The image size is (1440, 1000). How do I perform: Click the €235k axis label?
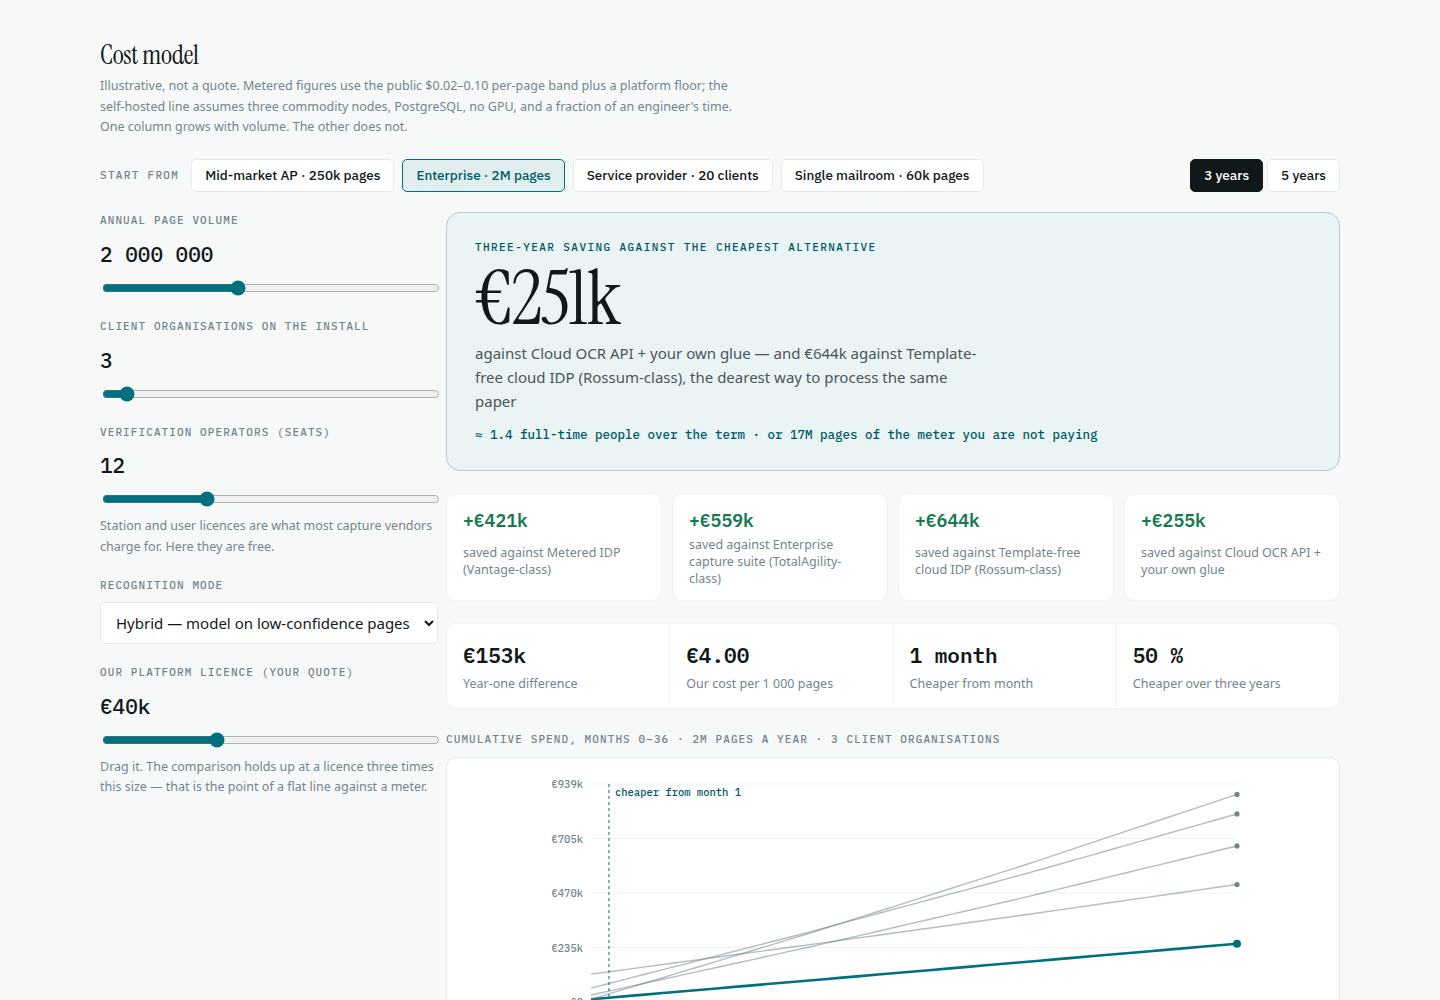pos(567,948)
